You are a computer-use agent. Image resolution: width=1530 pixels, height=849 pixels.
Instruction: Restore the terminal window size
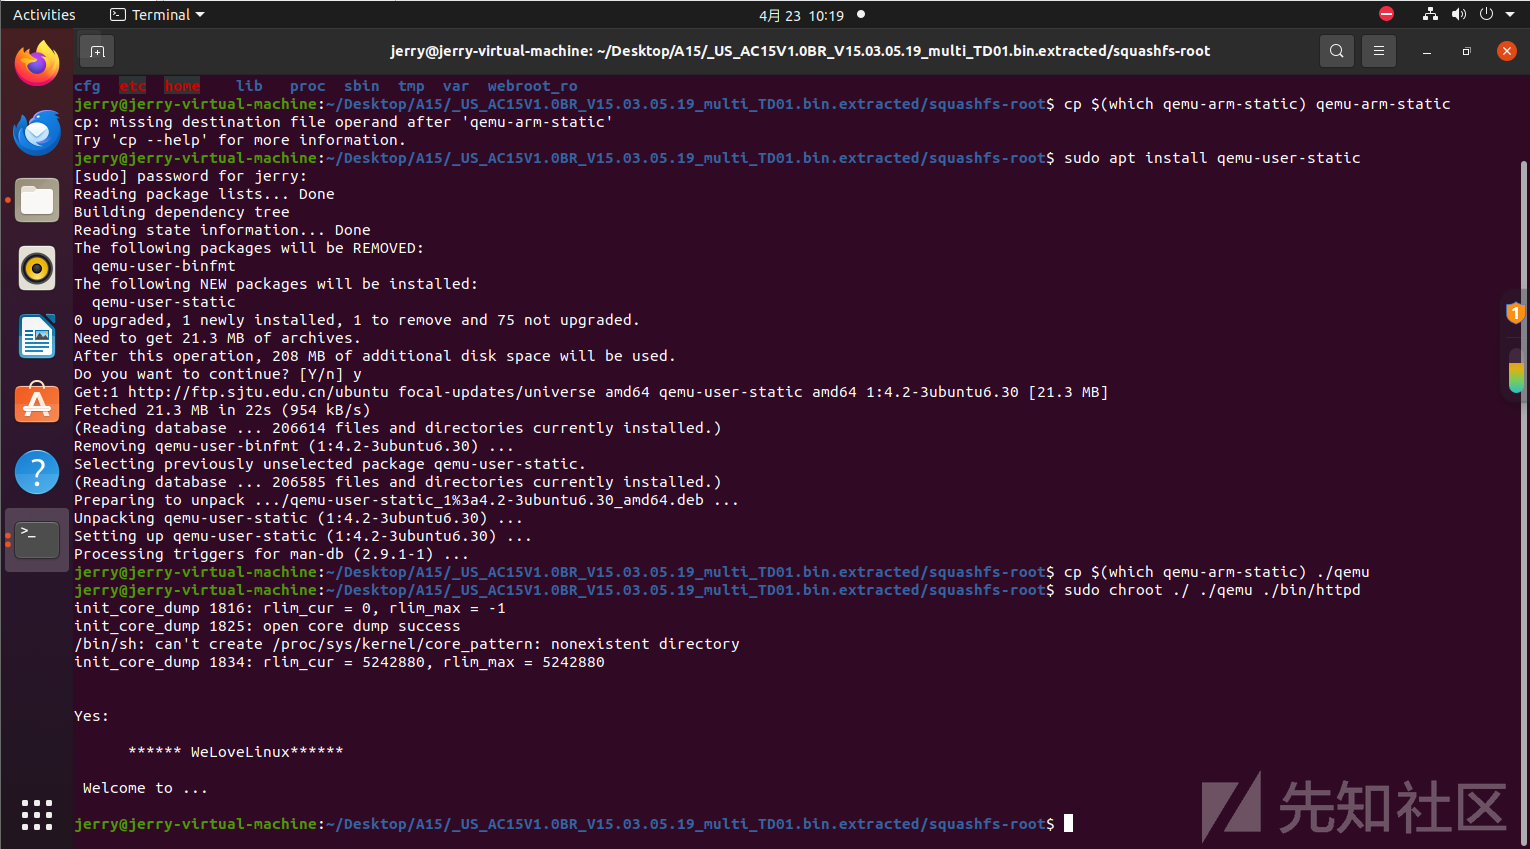tap(1467, 51)
